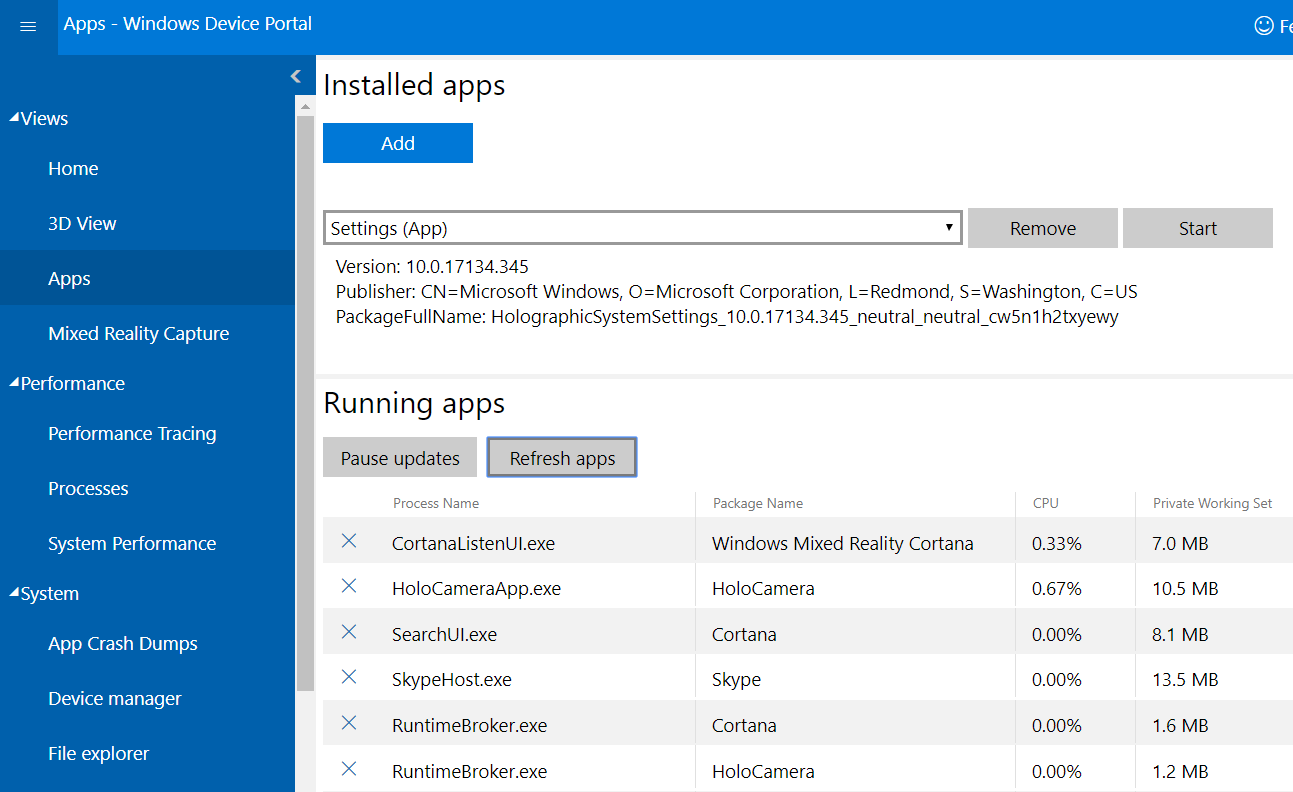Click Refresh apps button
1293x792 pixels.
point(562,458)
